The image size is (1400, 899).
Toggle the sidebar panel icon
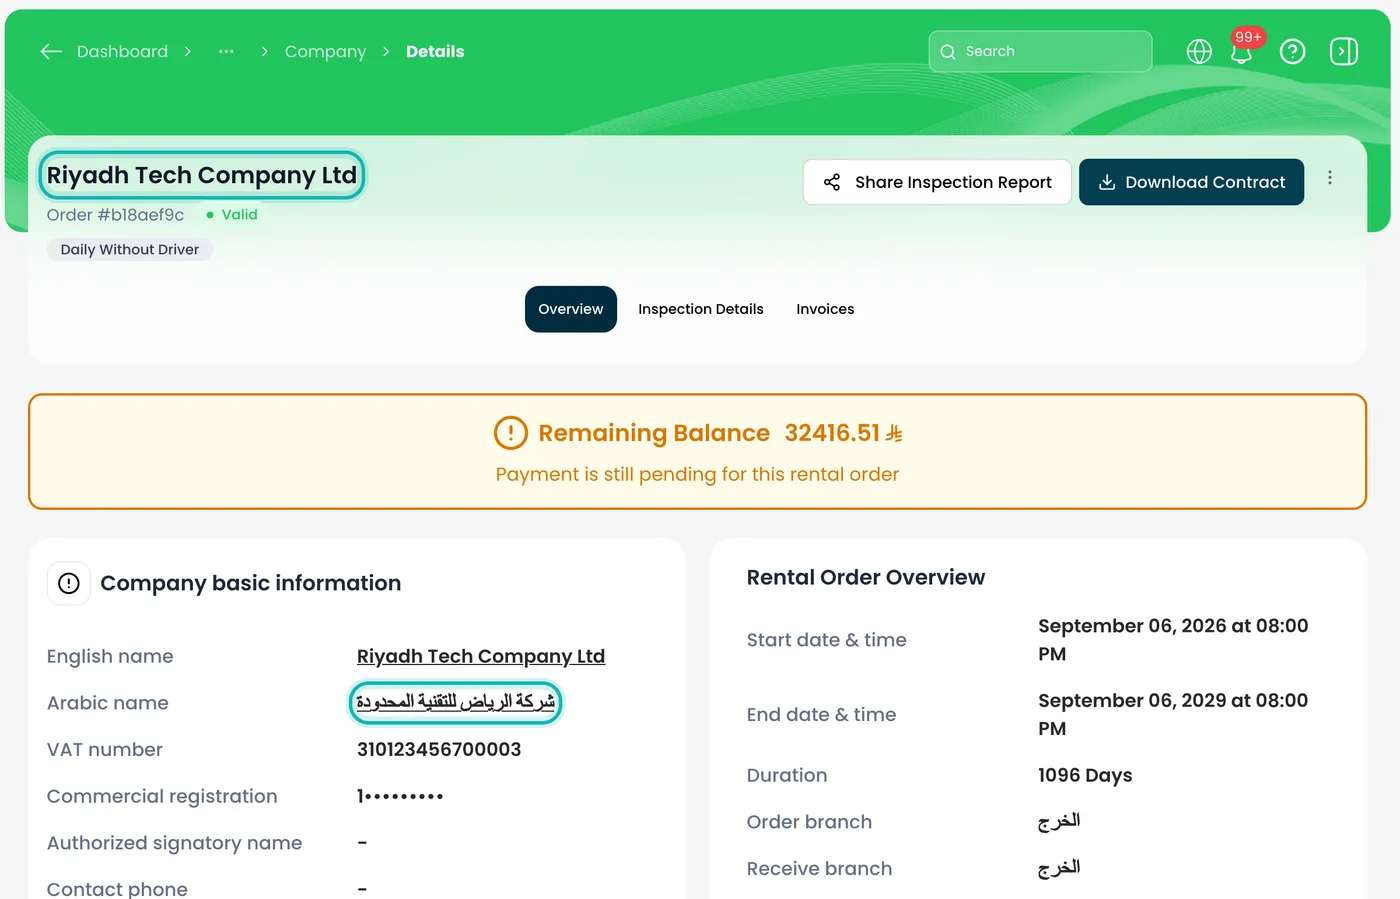(x=1344, y=51)
